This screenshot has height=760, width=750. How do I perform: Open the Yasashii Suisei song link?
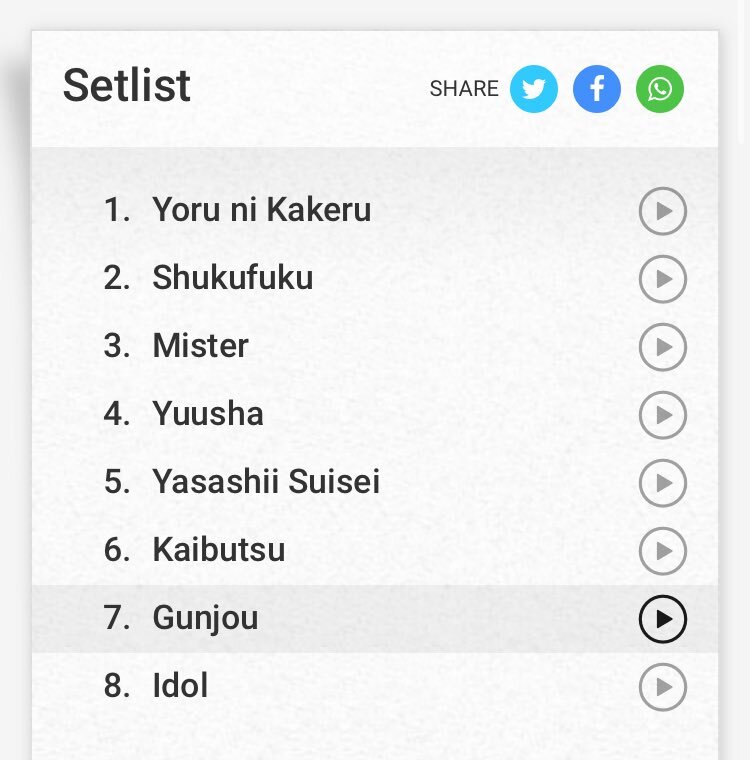(x=266, y=481)
